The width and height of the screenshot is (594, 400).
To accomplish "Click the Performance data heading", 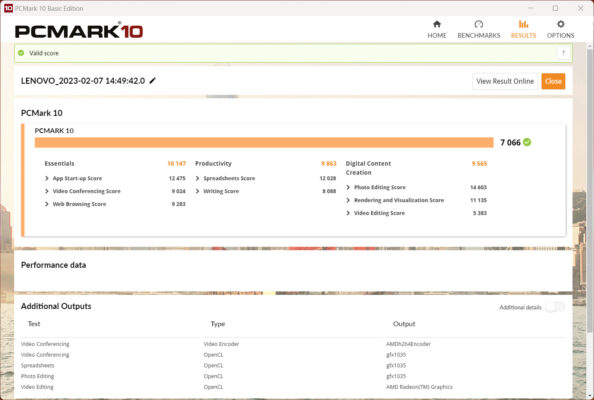I will 53,265.
